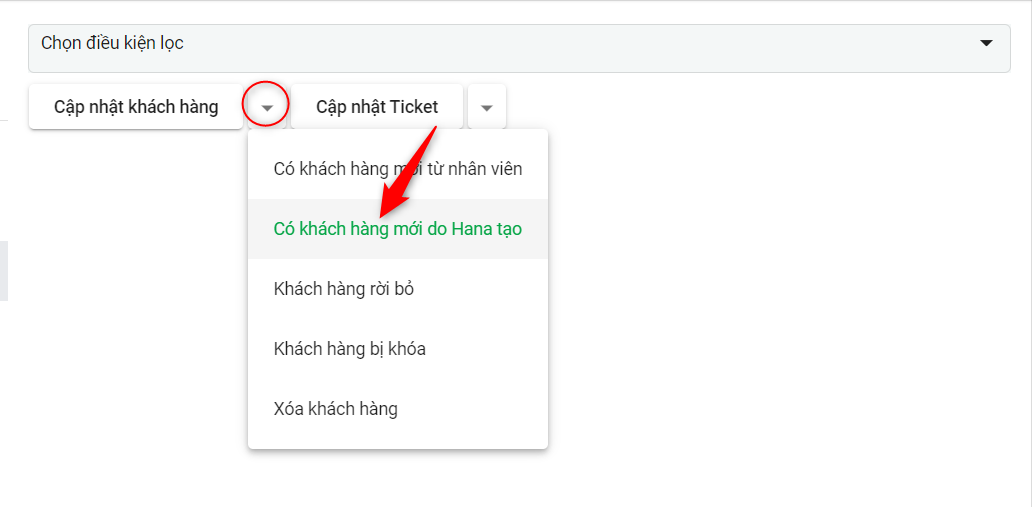
Task: Select "Có khách hàng mới từ nhân viên"
Action: pos(398,169)
